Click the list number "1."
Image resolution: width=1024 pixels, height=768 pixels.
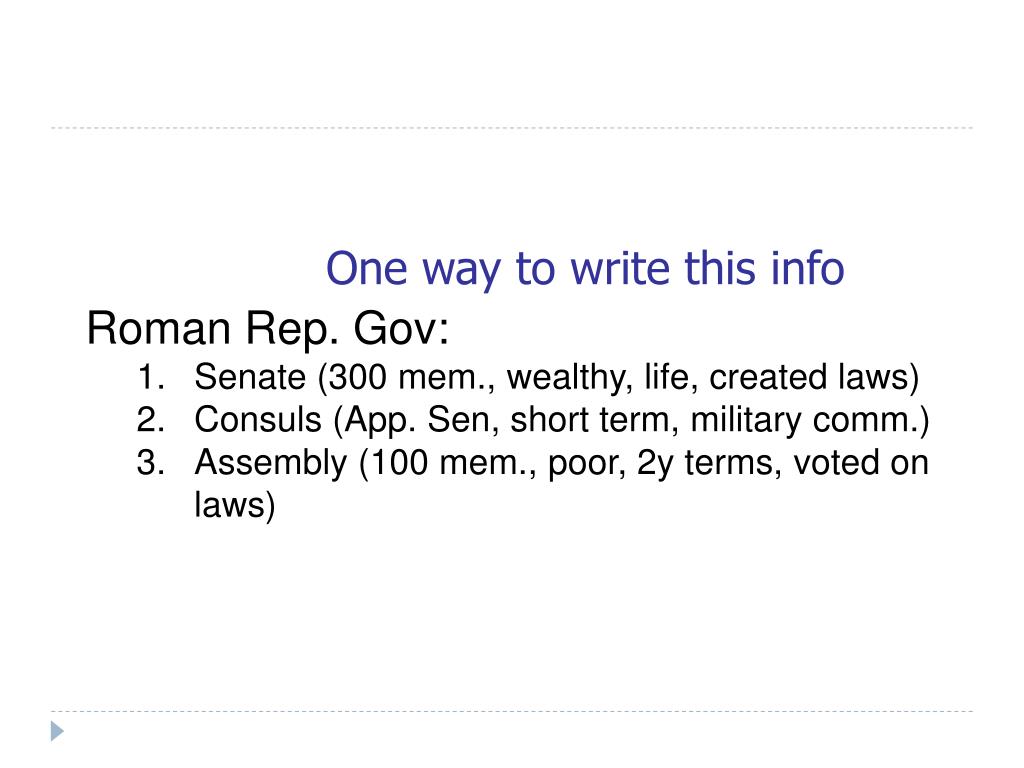coord(150,377)
